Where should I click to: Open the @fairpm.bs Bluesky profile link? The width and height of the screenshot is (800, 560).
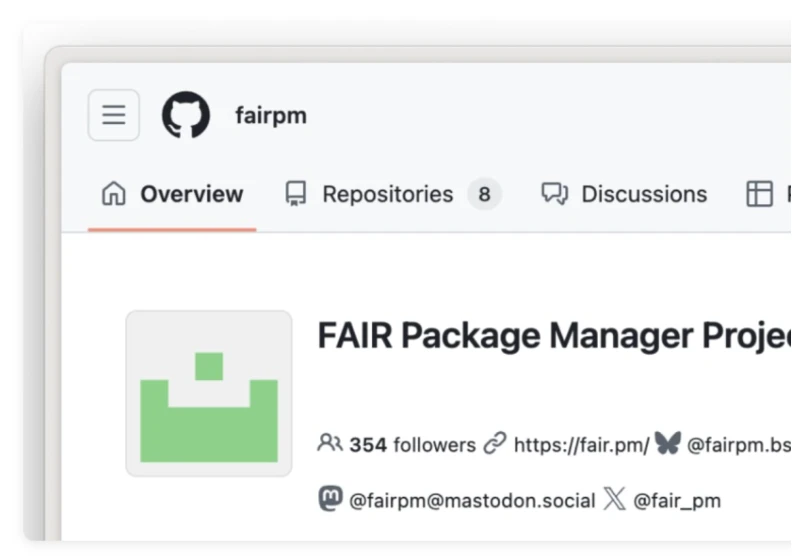click(739, 445)
